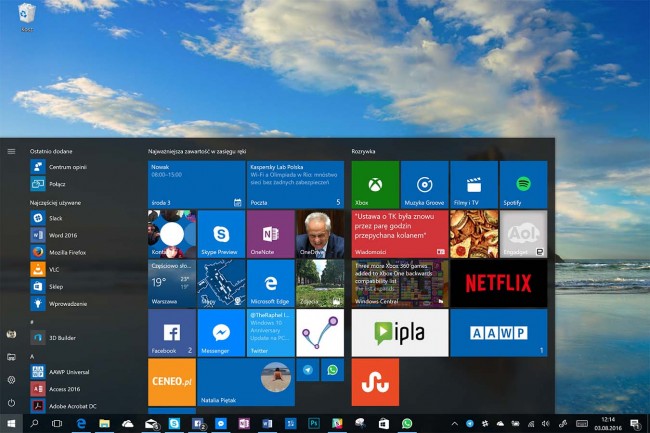
Task: Open the AAWP tile
Action: coord(499,333)
